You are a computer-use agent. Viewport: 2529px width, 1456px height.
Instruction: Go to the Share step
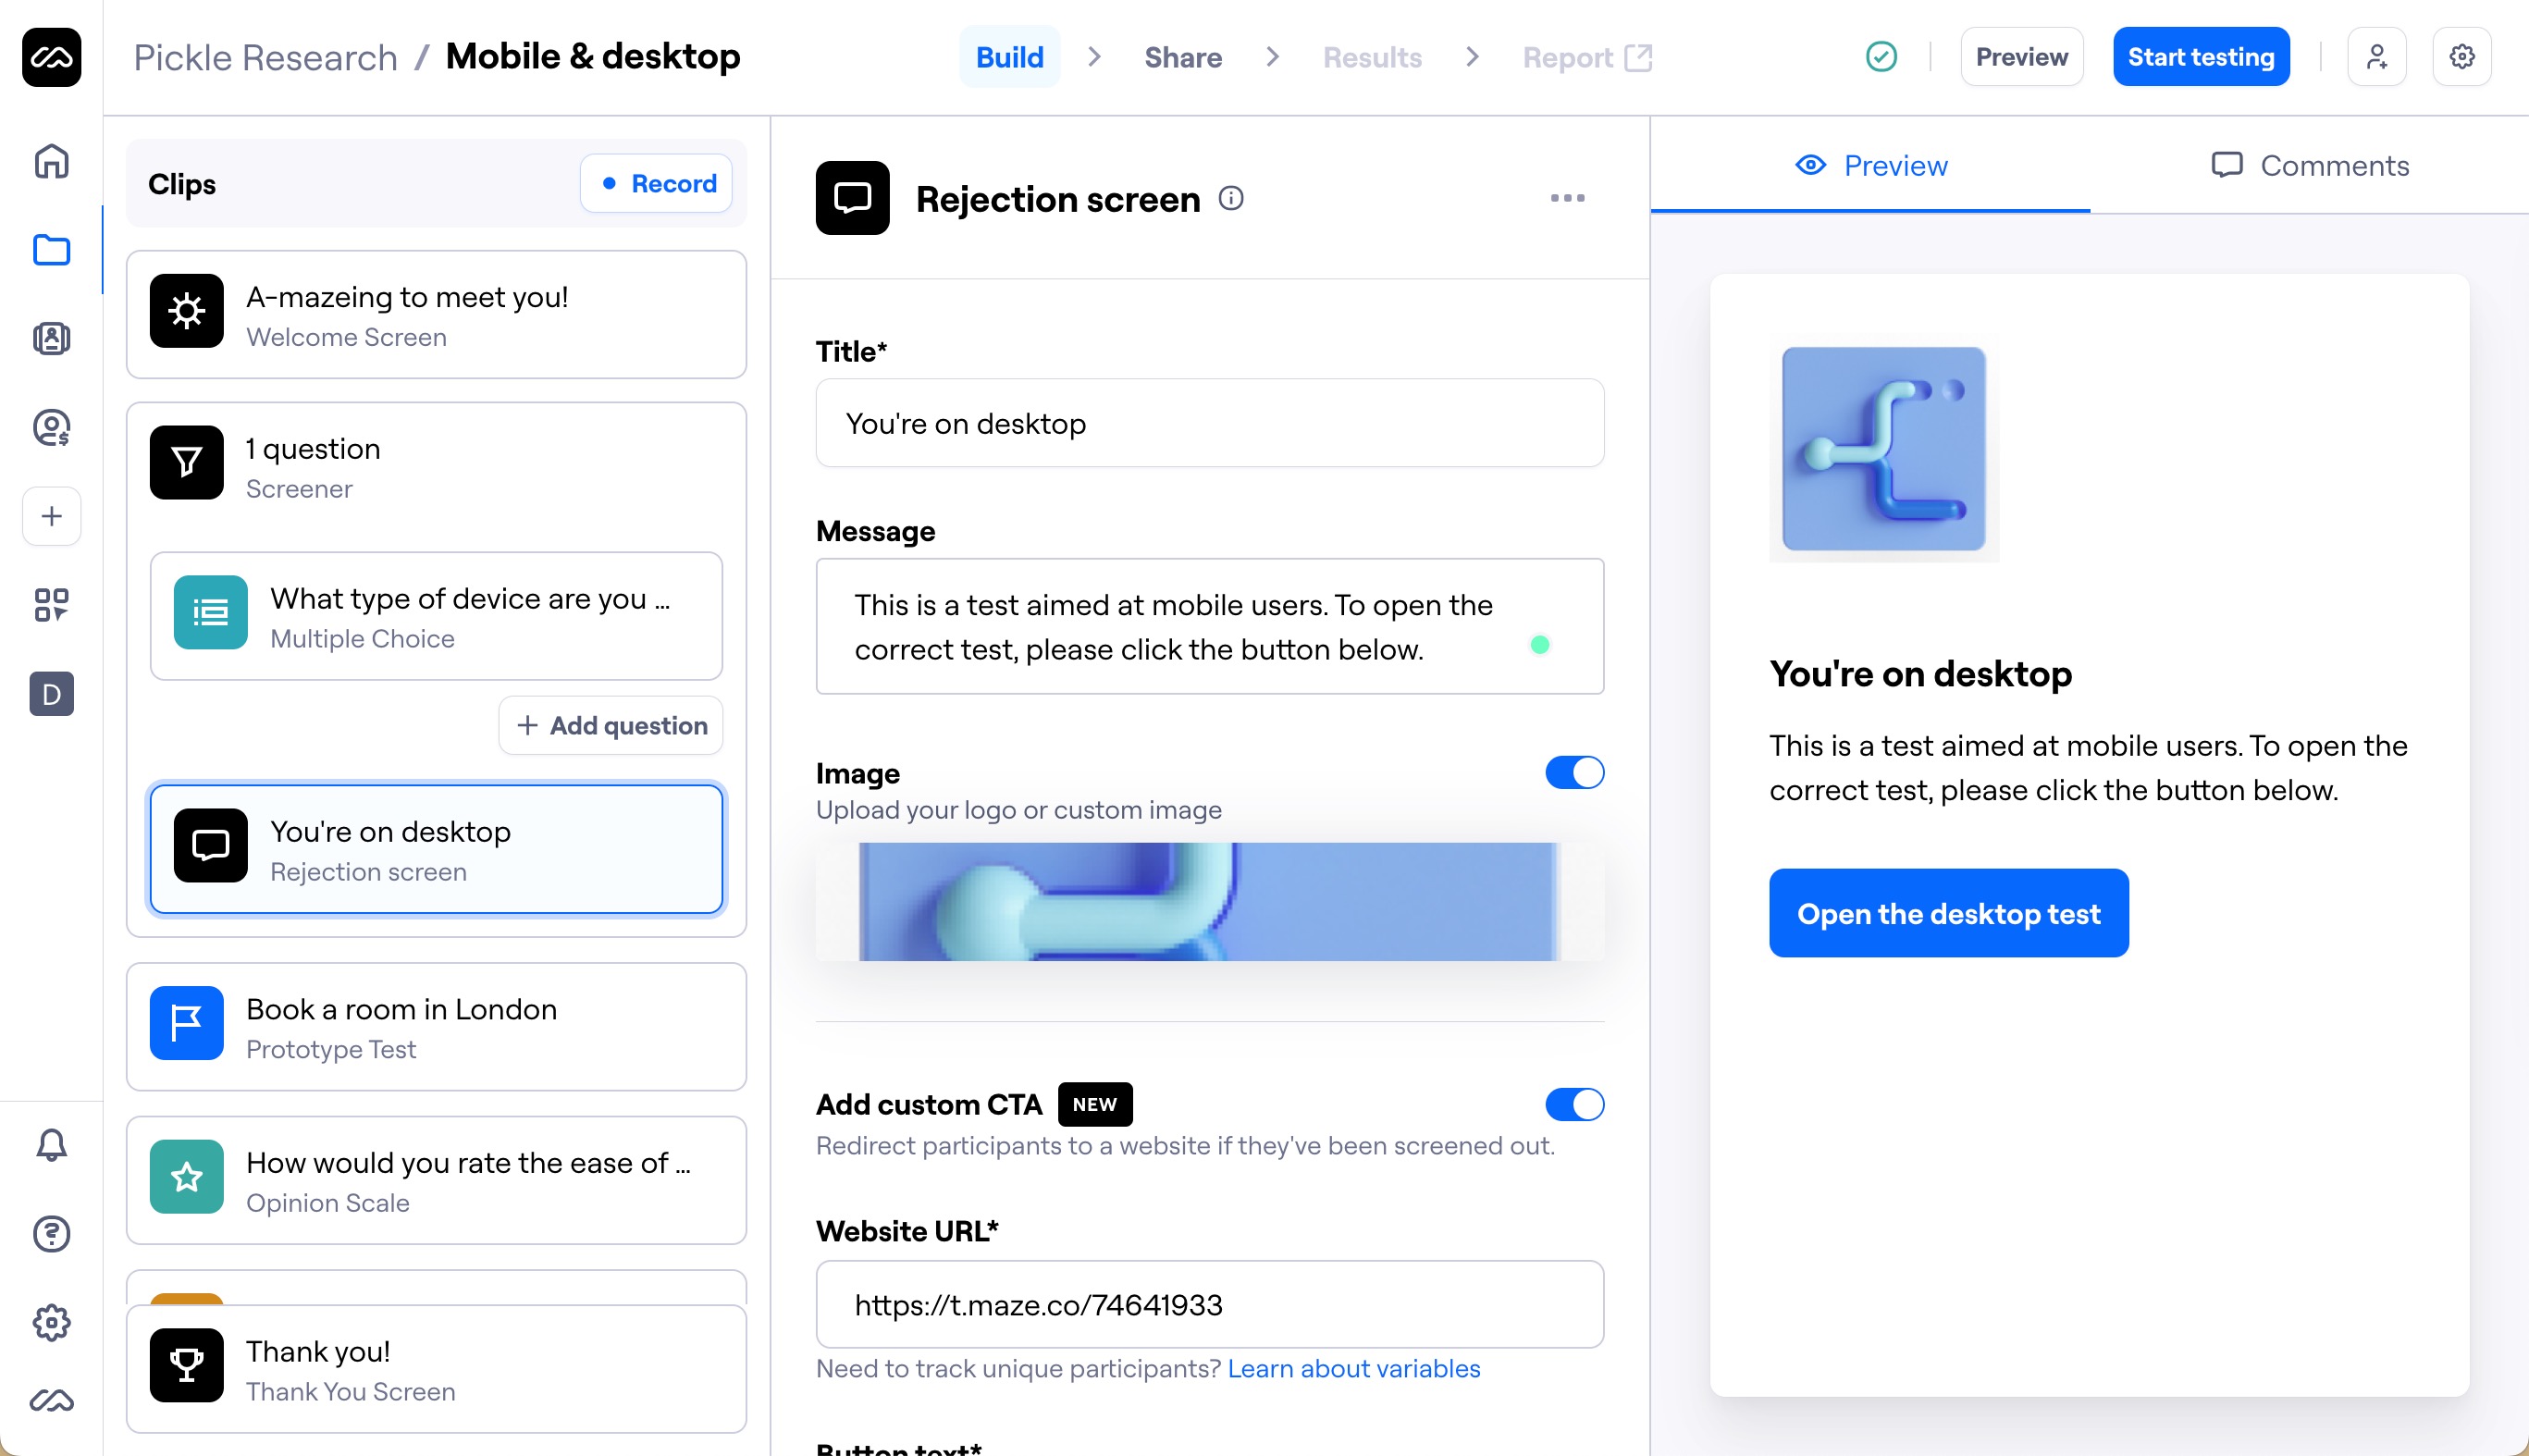click(x=1183, y=57)
